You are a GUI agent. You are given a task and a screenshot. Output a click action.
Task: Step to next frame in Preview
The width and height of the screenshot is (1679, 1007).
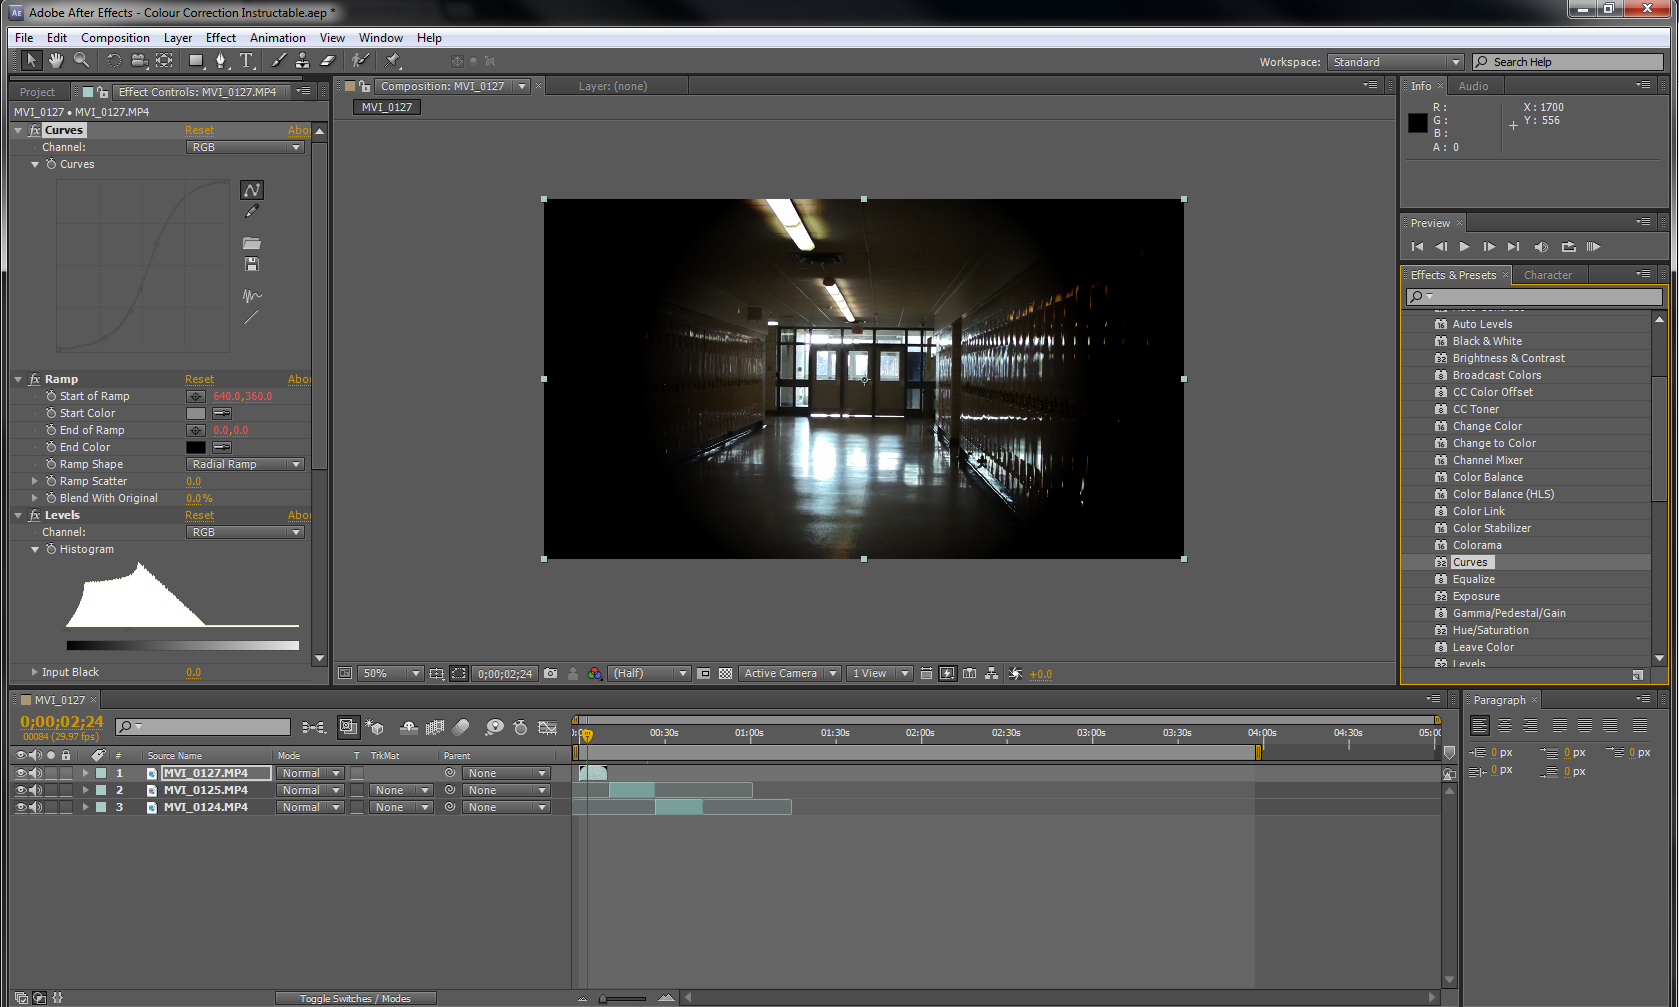click(x=1489, y=247)
